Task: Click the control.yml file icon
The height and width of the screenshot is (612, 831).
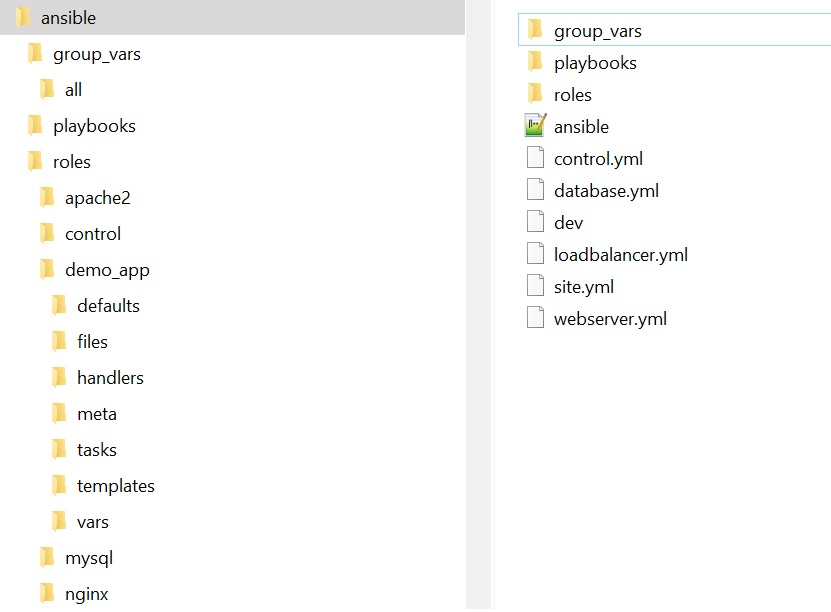Action: (536, 159)
